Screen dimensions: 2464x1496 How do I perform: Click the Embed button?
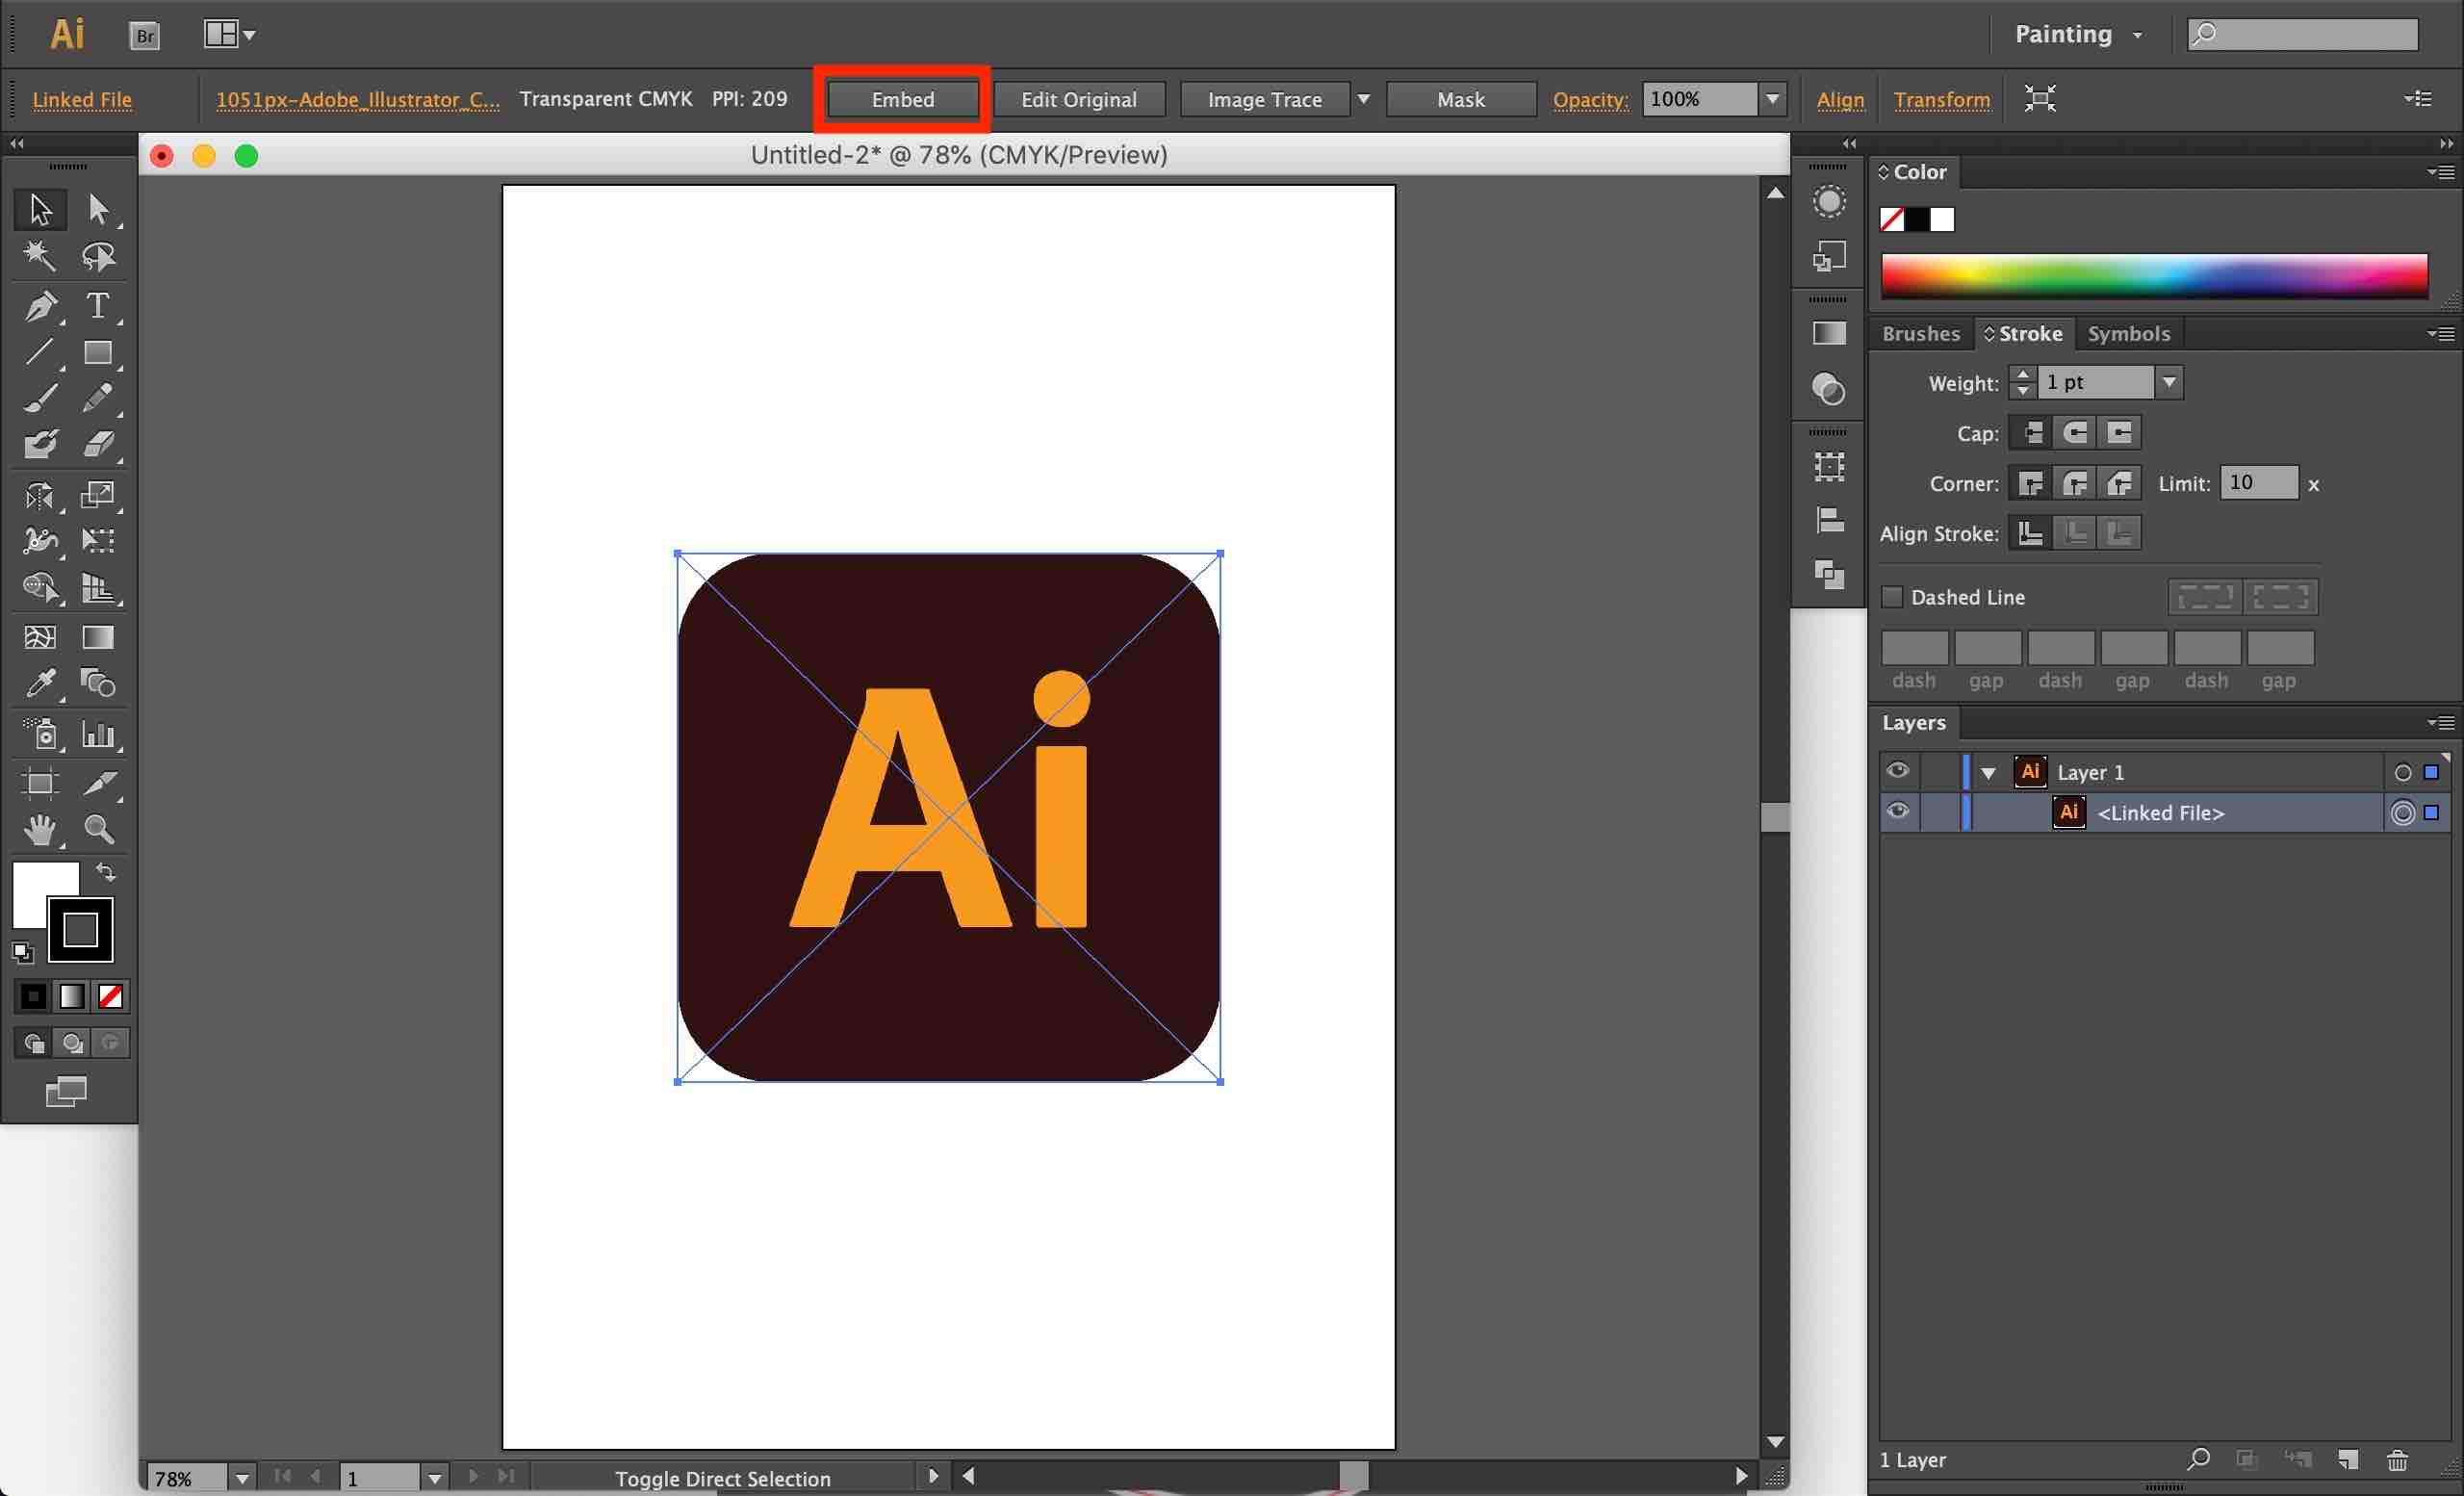902,99
